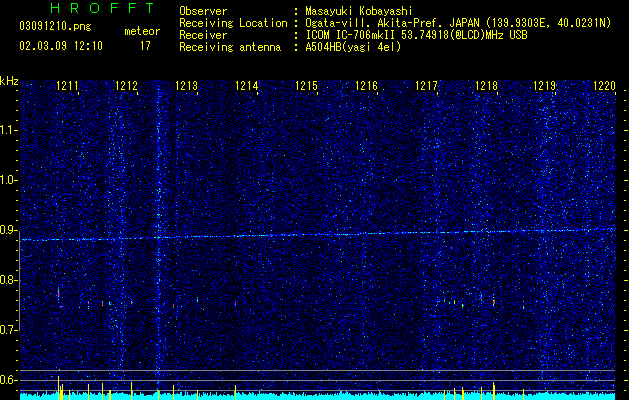This screenshot has width=629, height=400.
Task: Click the HROFFT title text
Action: (x=102, y=8)
